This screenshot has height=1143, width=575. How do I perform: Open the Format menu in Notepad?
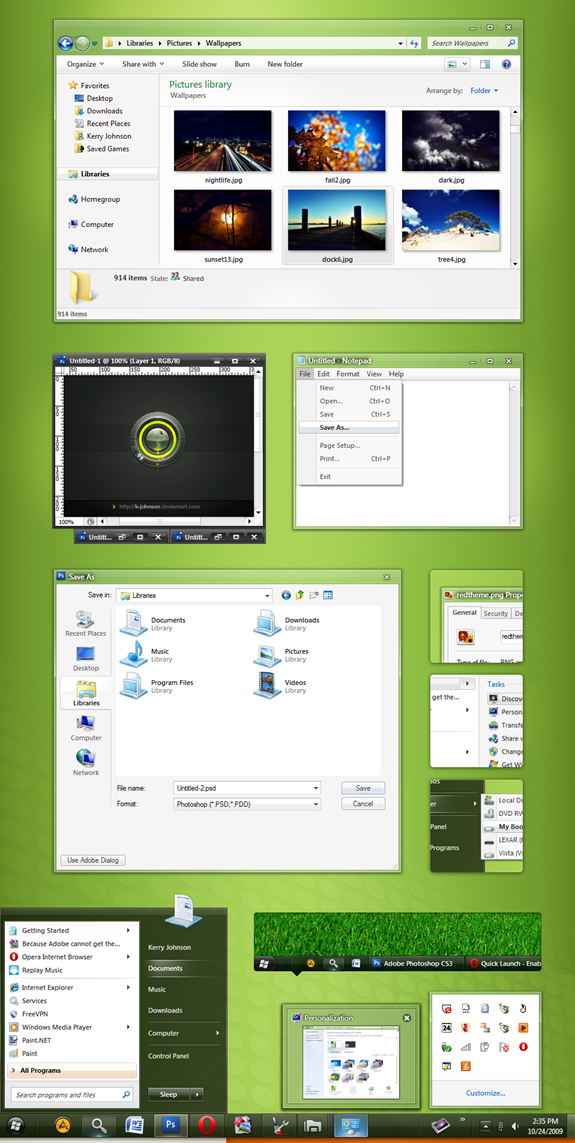pyautogui.click(x=348, y=374)
